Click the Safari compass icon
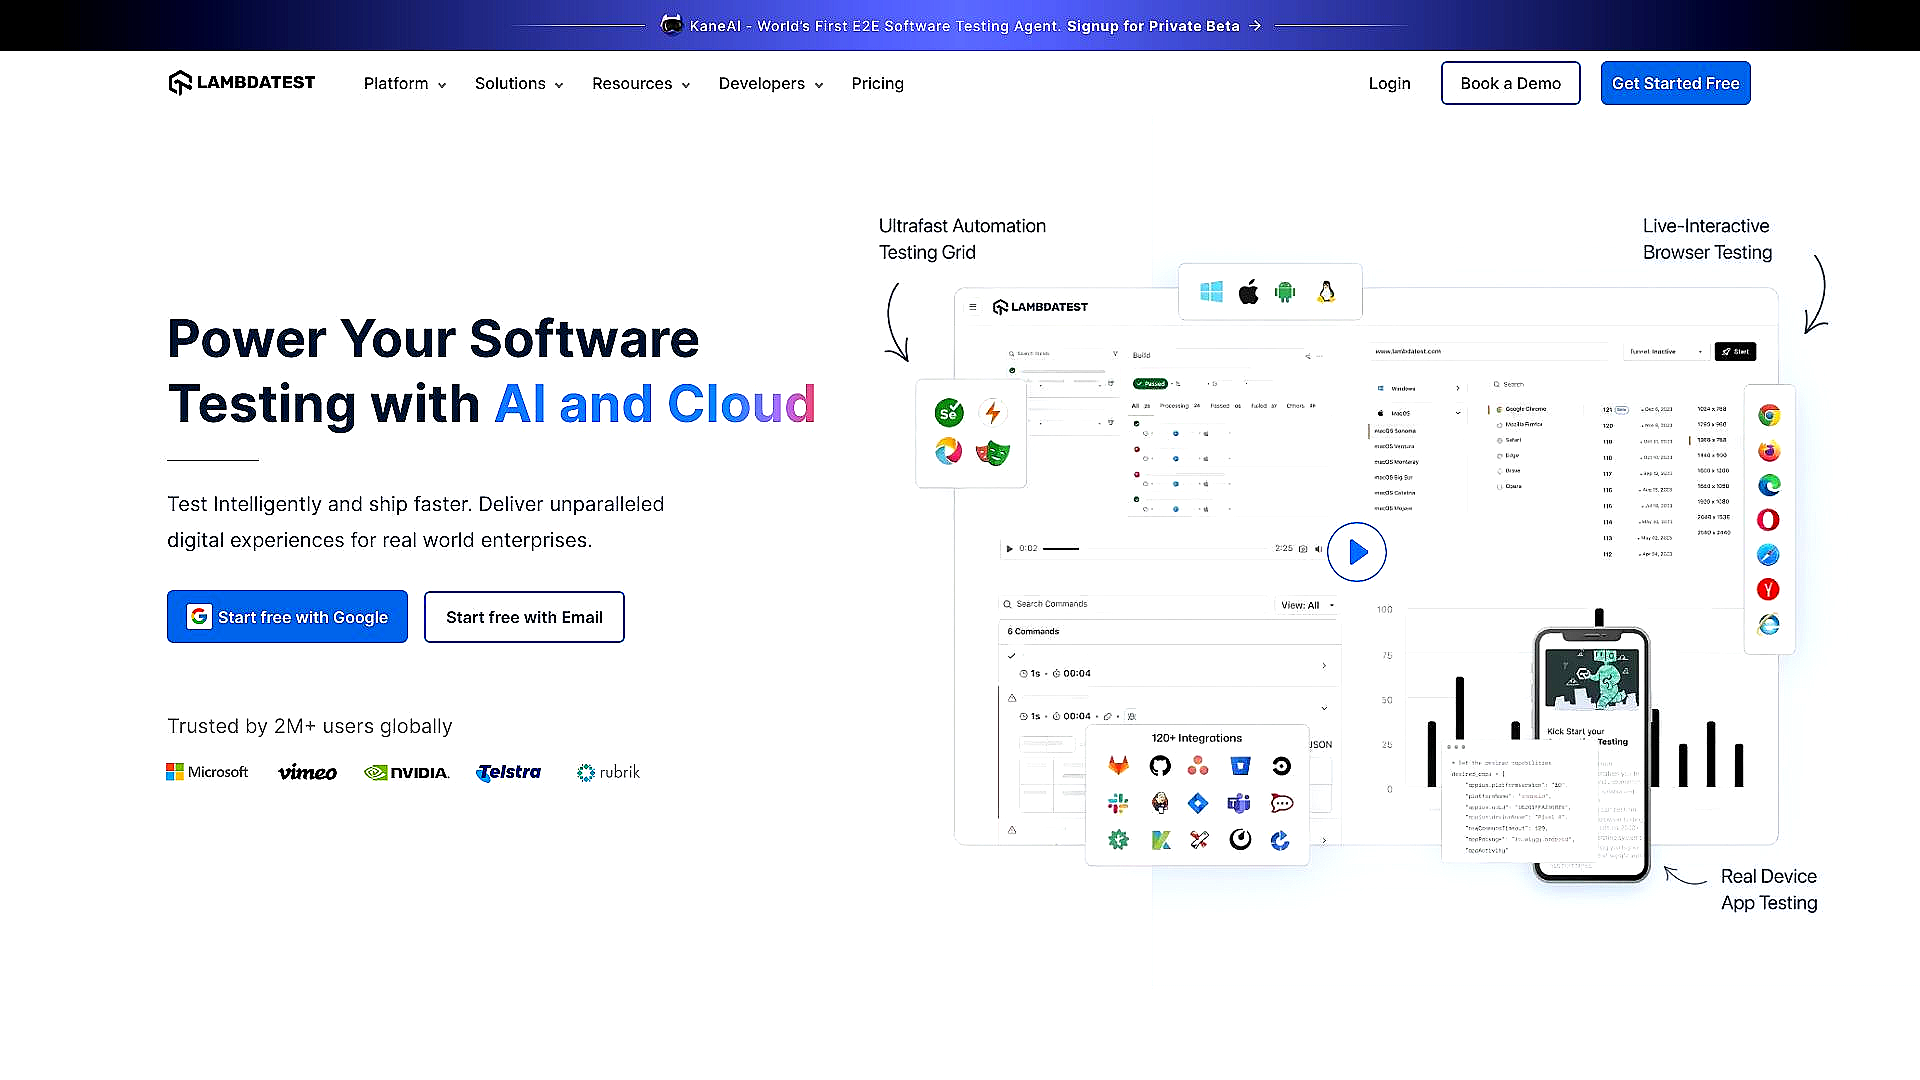 point(1768,555)
